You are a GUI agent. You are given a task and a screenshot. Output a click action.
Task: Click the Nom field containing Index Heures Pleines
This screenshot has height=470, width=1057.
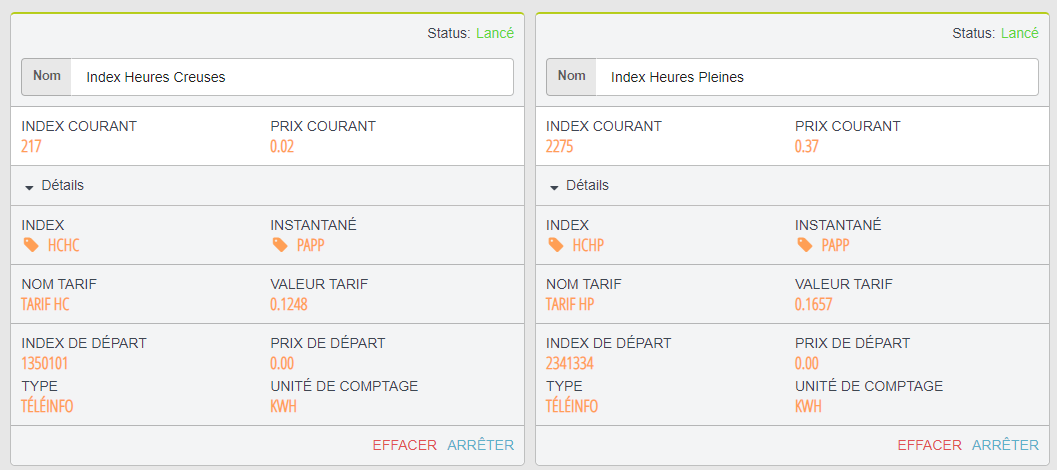(815, 77)
